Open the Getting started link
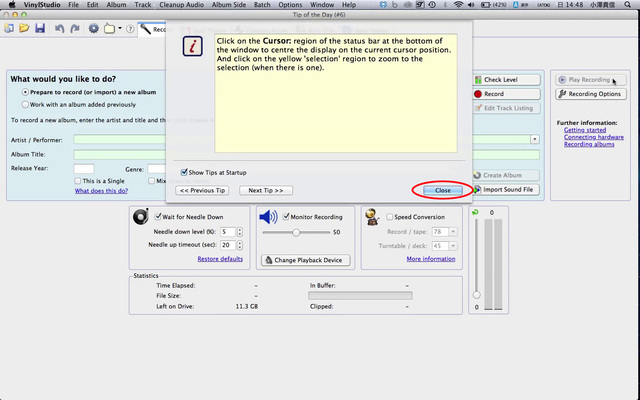640x400 pixels. point(584,130)
